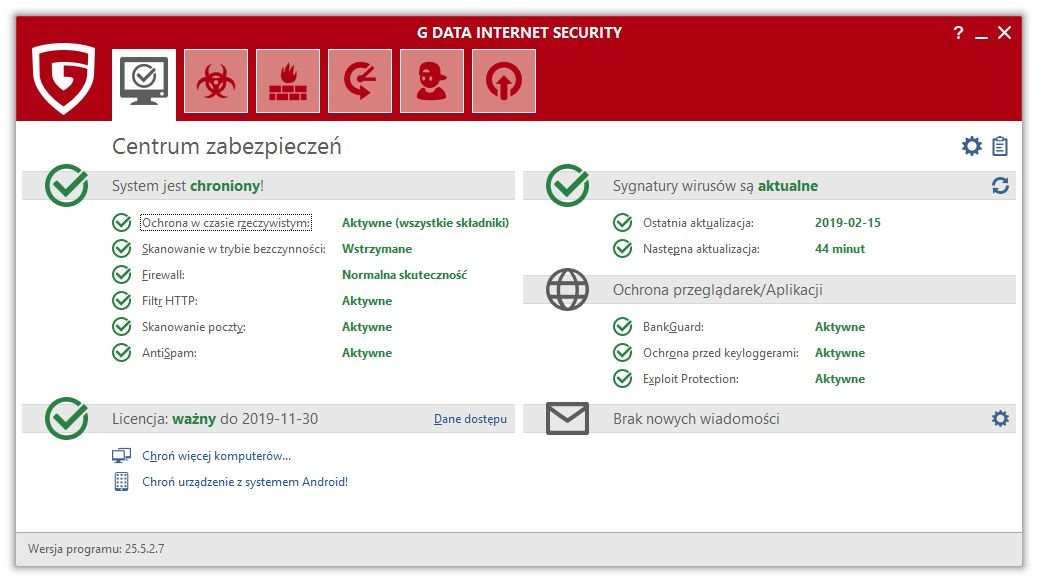Click the Brak nowych wiadomości header
Viewport: 1038px width, 582px height.
696,418
